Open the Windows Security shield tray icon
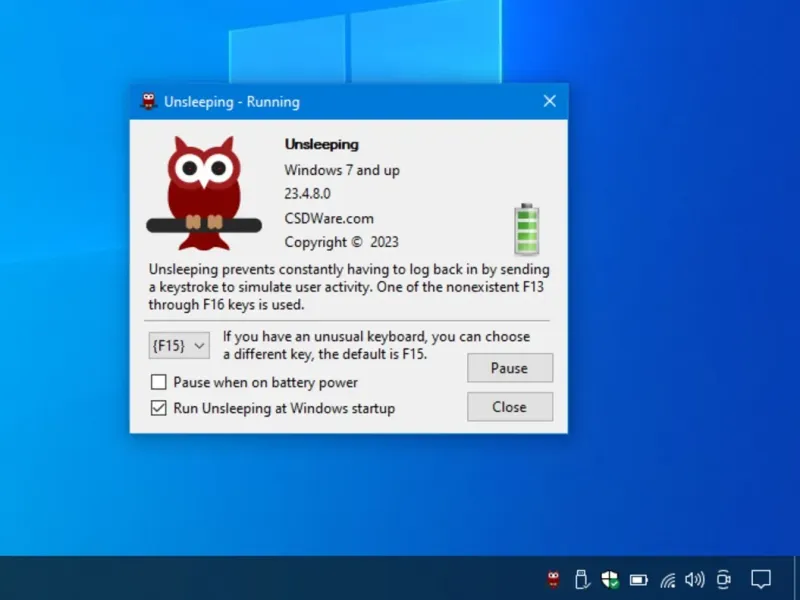 click(610, 580)
